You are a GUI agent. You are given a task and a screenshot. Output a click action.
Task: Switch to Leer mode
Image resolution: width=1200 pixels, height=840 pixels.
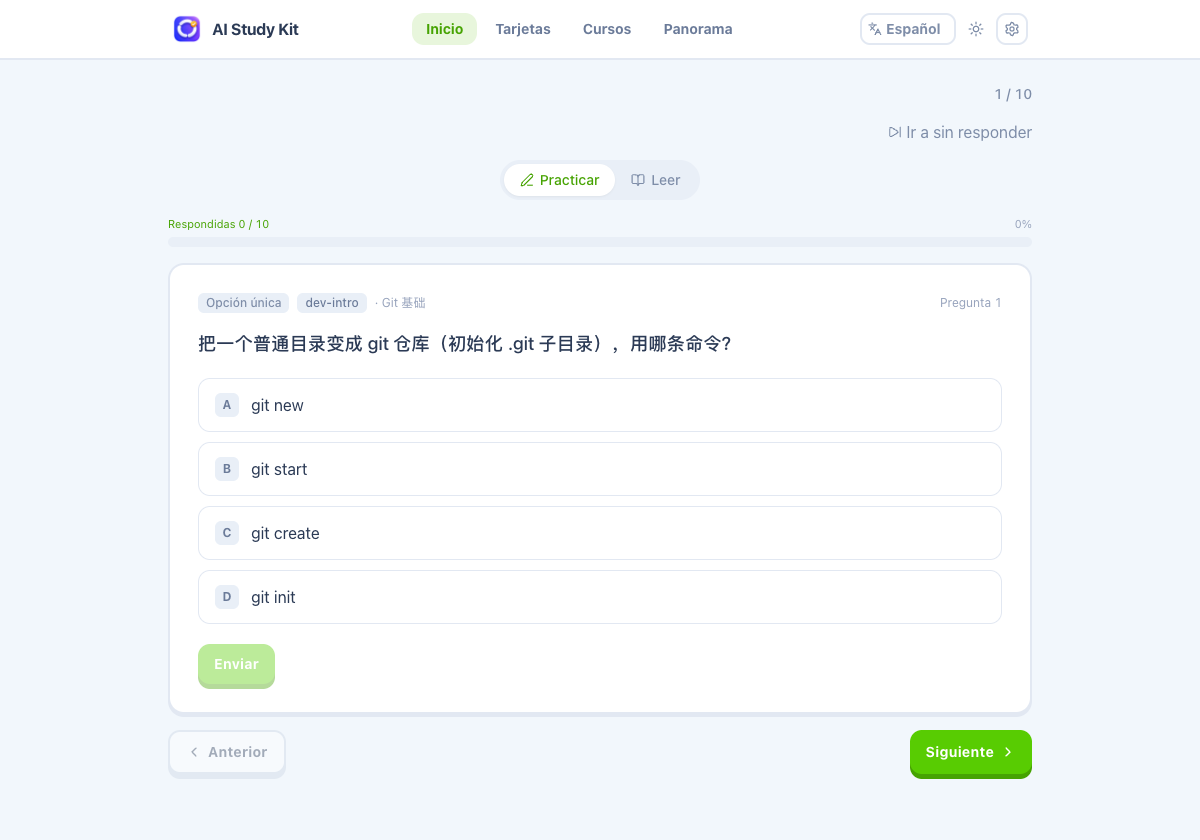tap(656, 180)
